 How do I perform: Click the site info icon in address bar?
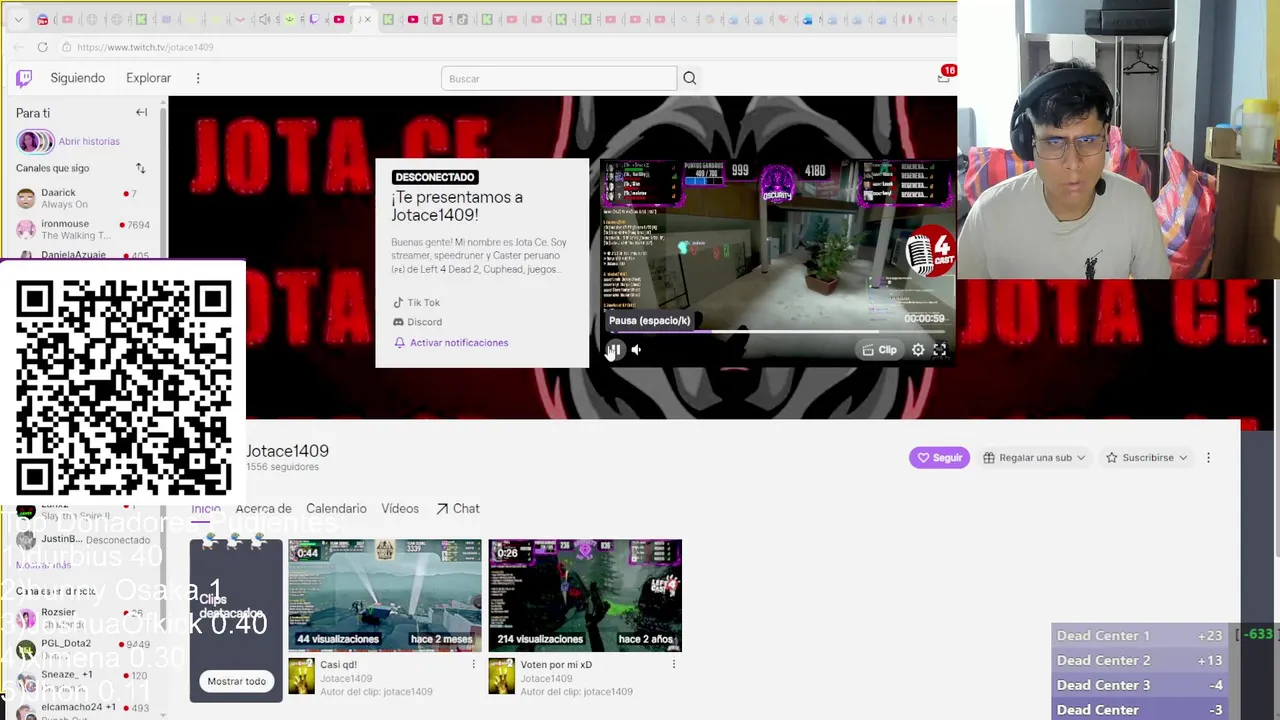pos(66,47)
